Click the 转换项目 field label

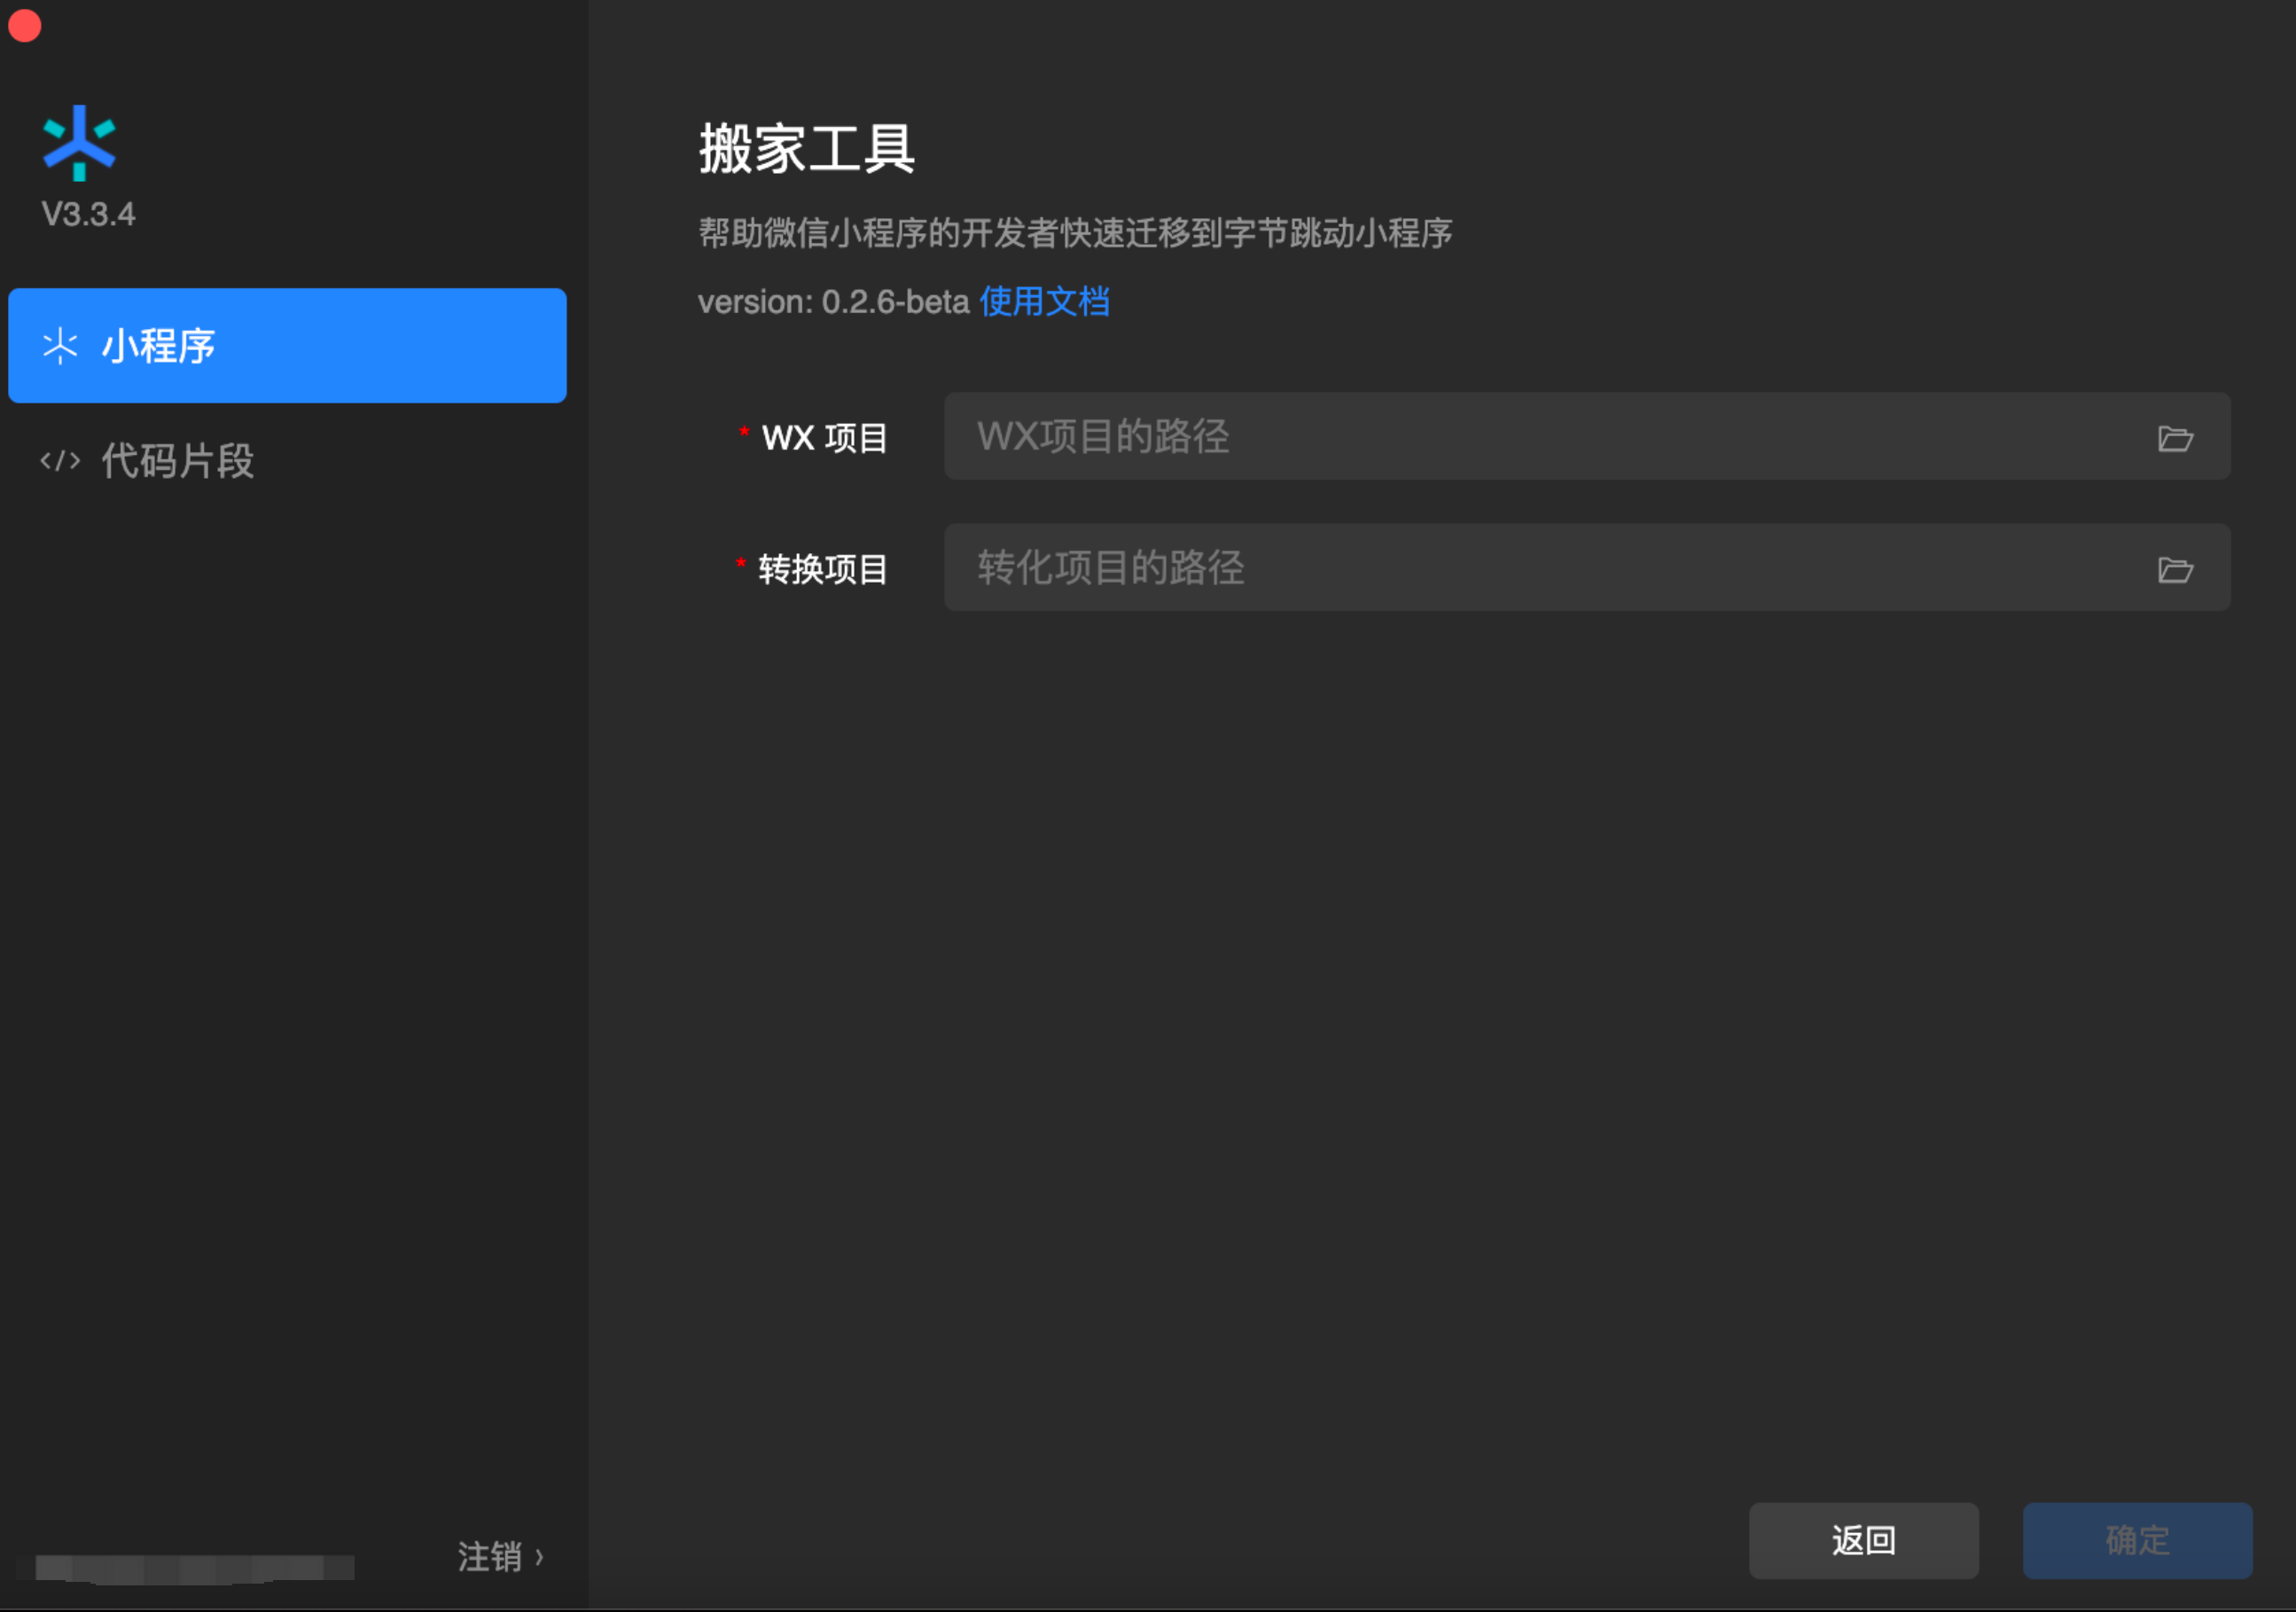[822, 569]
